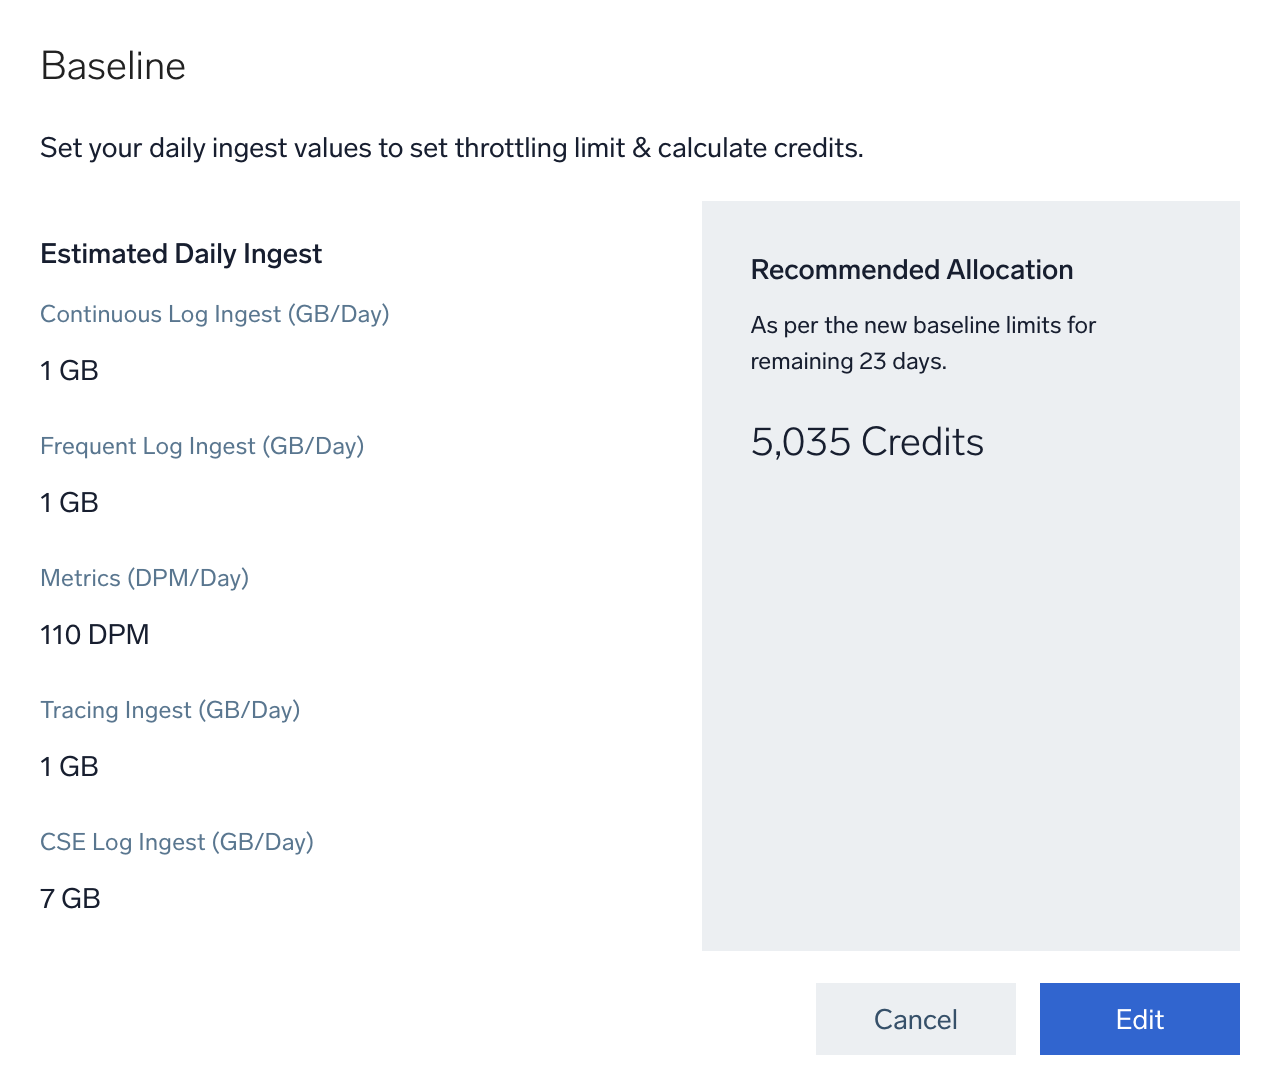Click empty area of Recommended Allocation panel

pos(970,700)
